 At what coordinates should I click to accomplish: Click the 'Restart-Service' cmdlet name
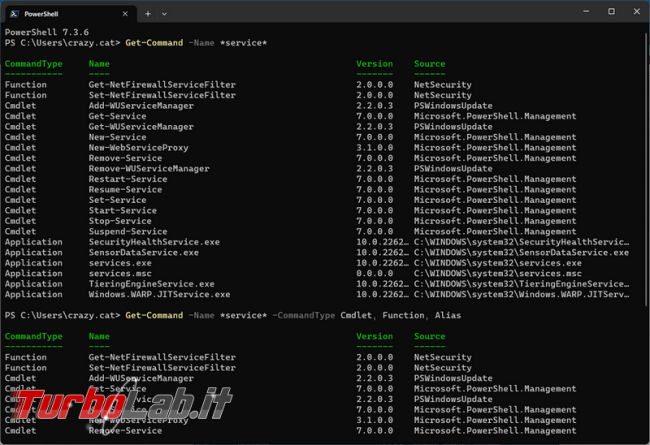(128, 179)
